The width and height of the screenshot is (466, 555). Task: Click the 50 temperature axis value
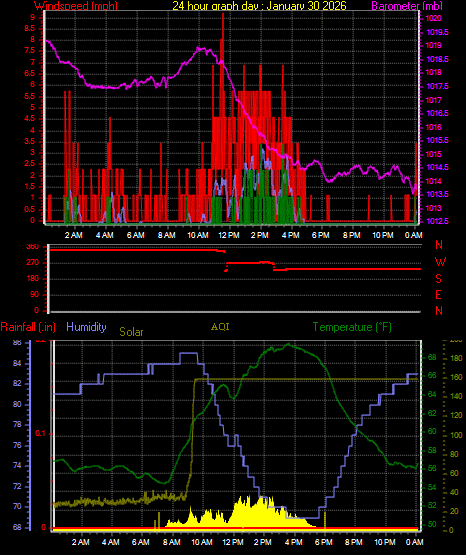pos(432,524)
